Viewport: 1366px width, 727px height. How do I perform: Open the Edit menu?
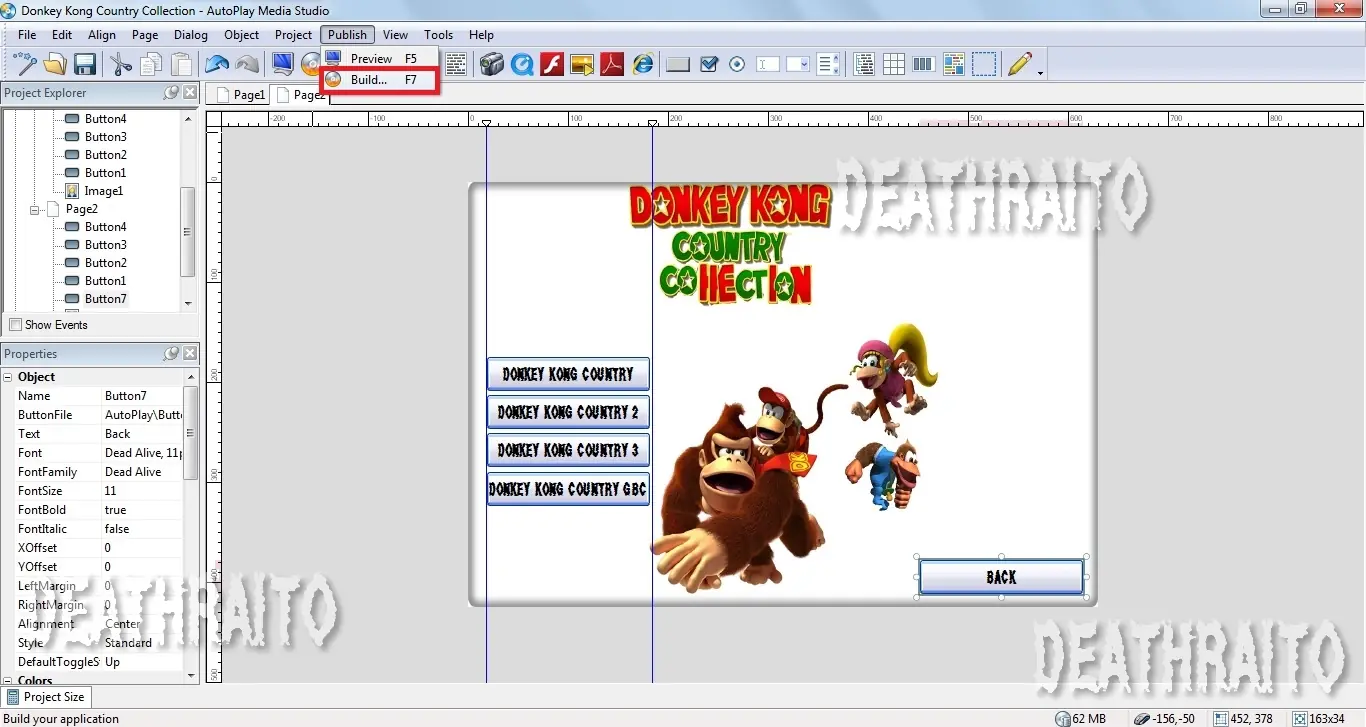tap(62, 35)
